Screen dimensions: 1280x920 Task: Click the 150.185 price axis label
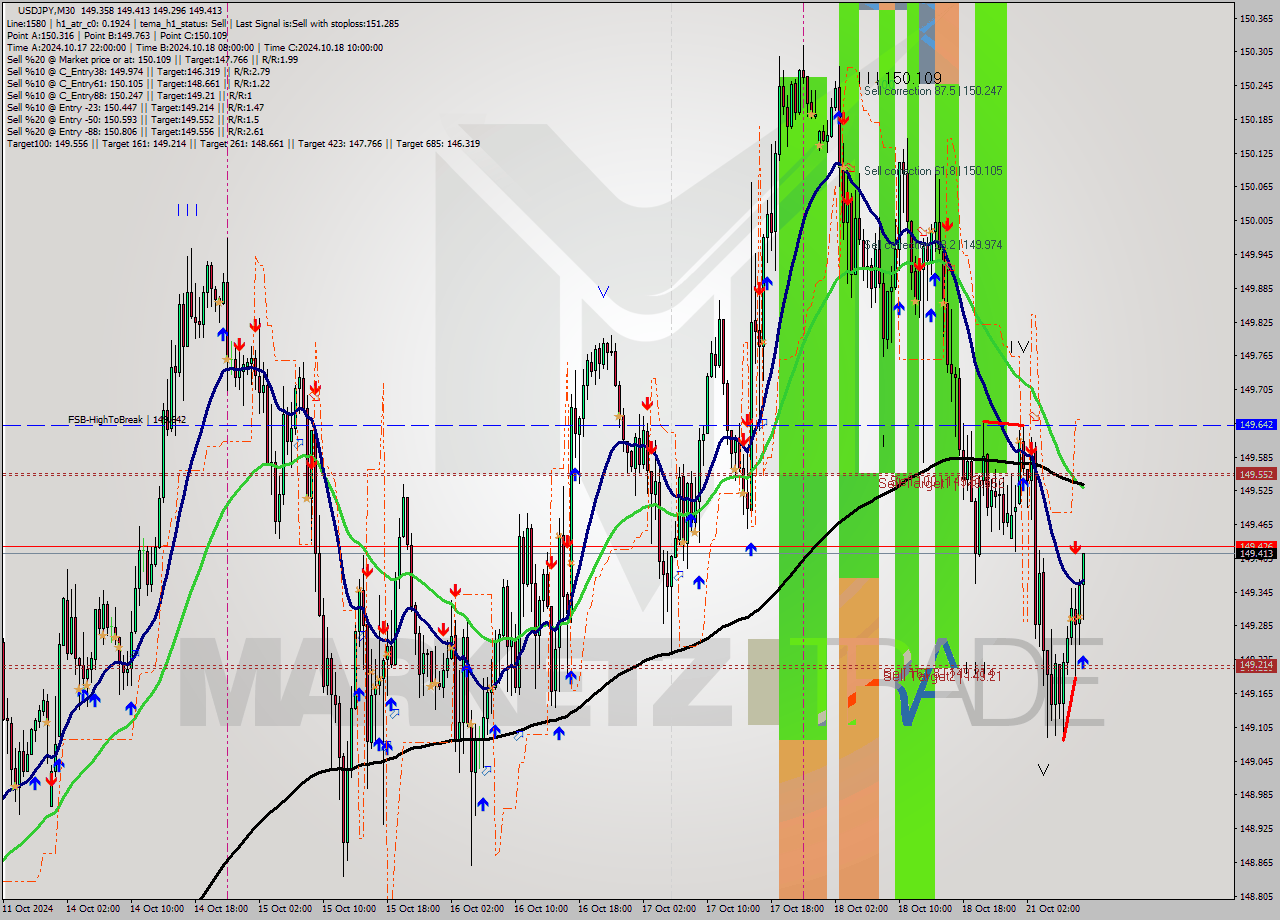point(1256,119)
